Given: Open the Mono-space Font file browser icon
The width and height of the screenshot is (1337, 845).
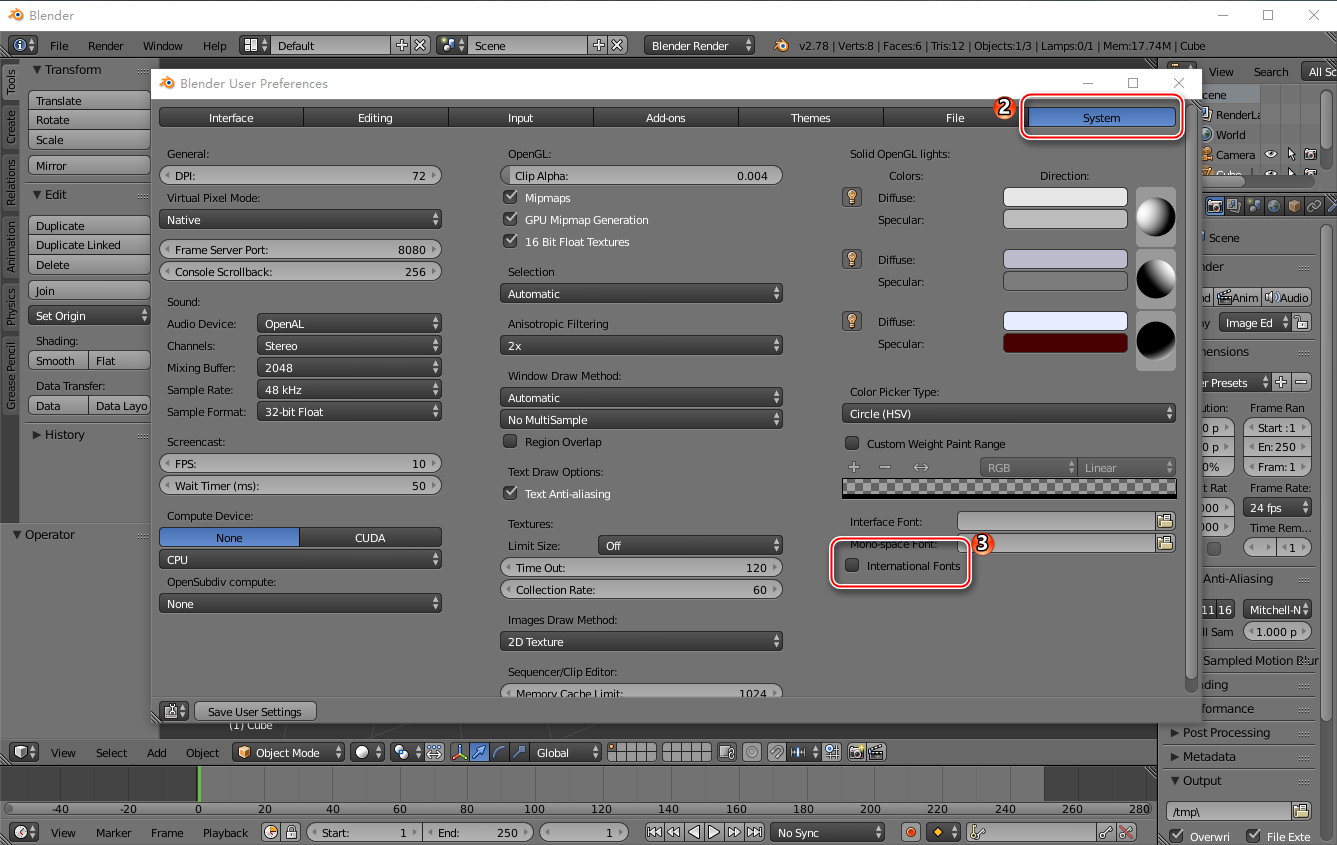Looking at the screenshot, I should click(1165, 543).
